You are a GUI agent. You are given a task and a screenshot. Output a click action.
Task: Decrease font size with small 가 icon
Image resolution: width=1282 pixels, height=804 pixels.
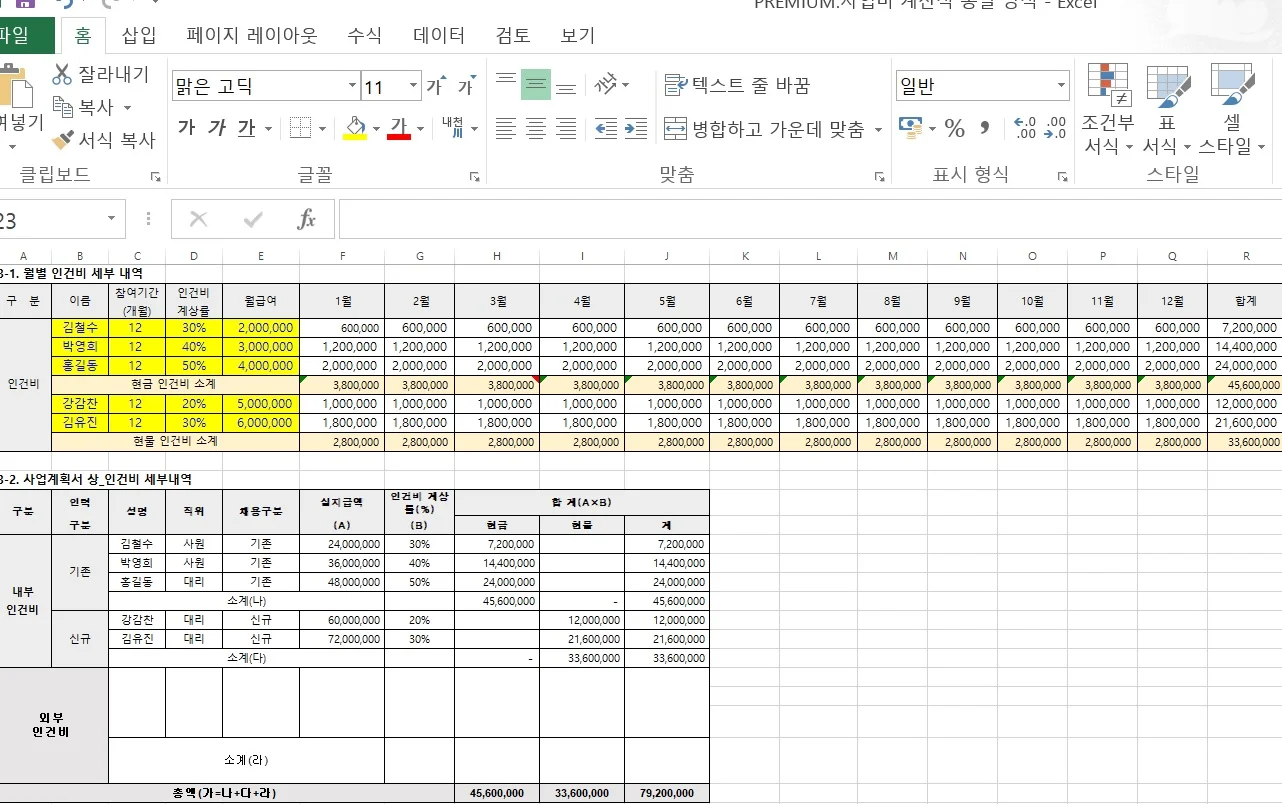click(465, 86)
